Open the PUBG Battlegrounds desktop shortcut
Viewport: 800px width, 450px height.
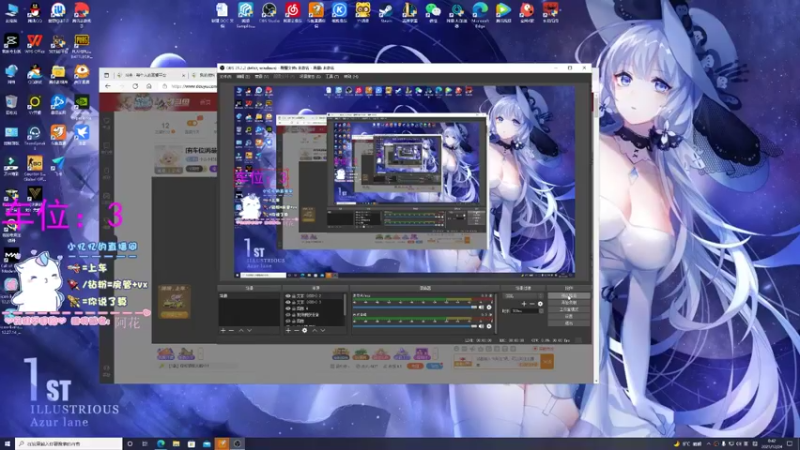click(x=82, y=46)
